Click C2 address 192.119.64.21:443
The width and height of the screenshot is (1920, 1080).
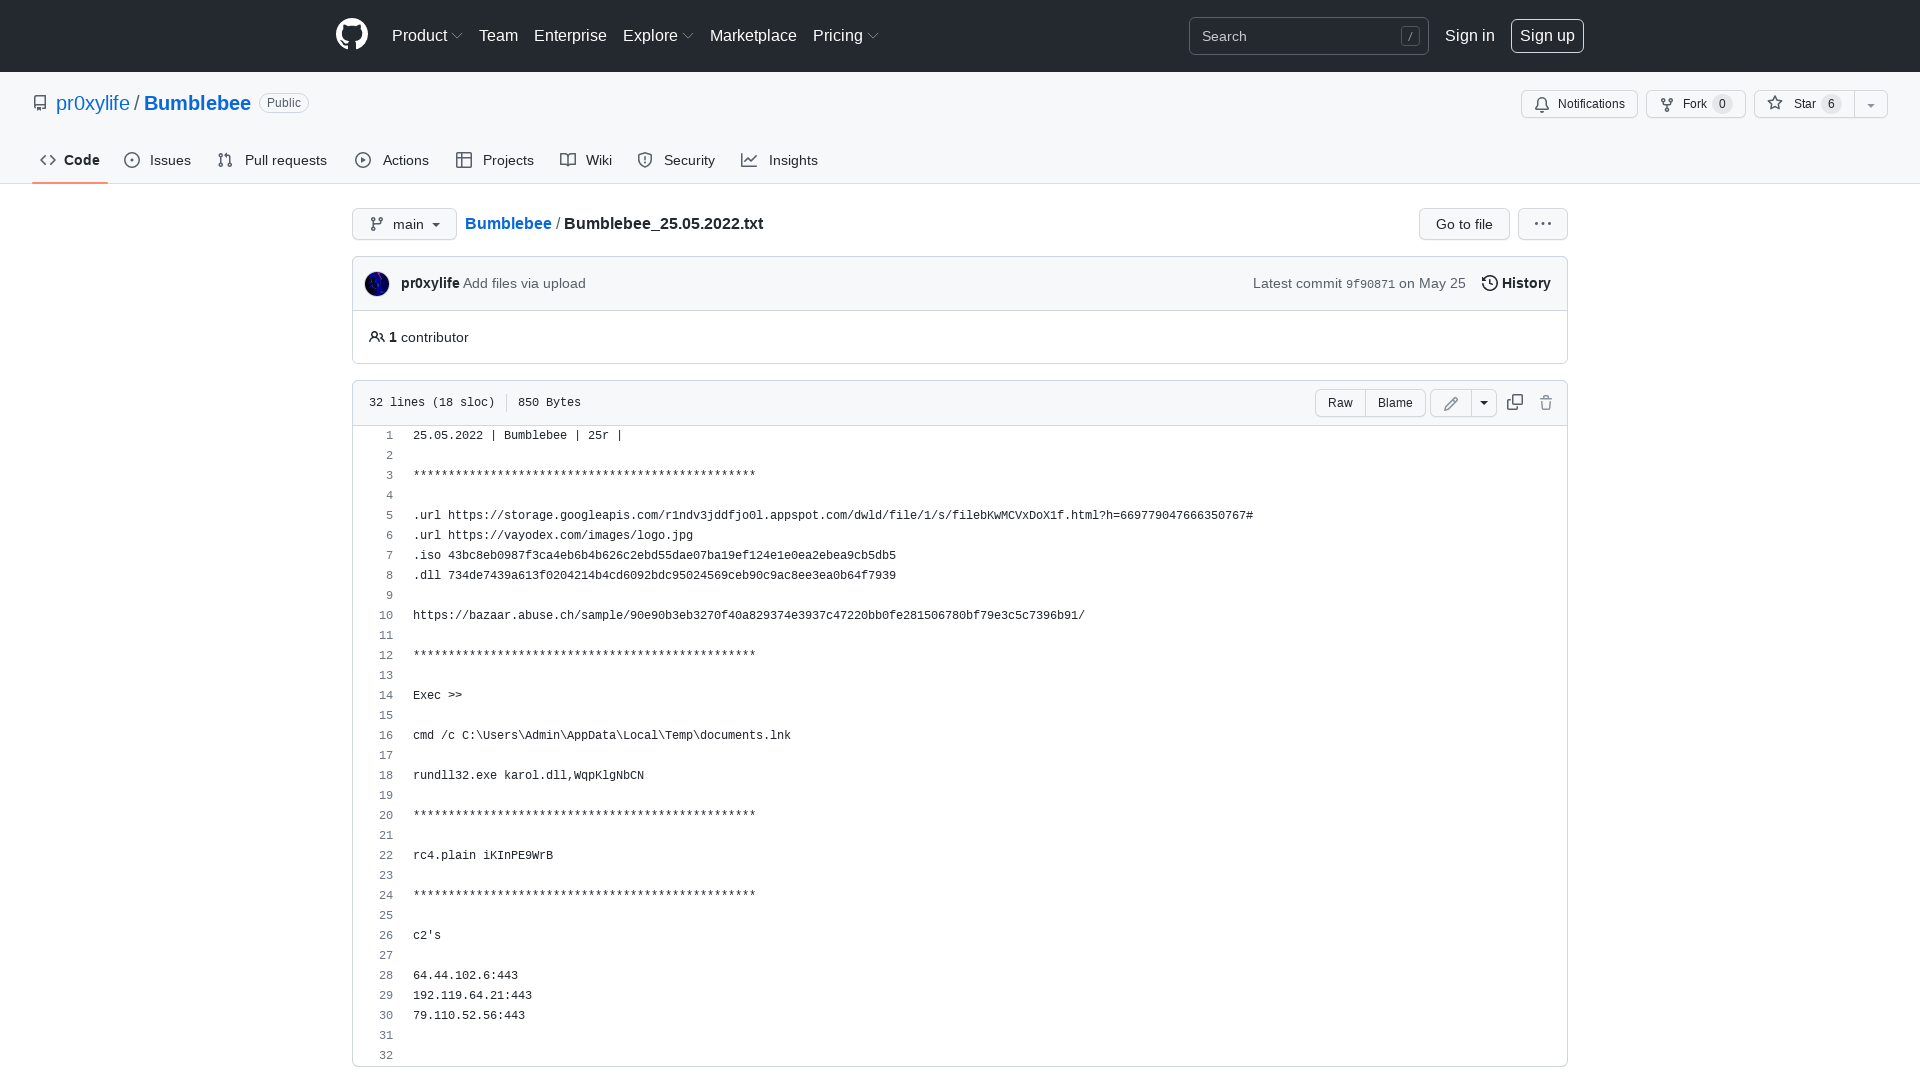(472, 996)
